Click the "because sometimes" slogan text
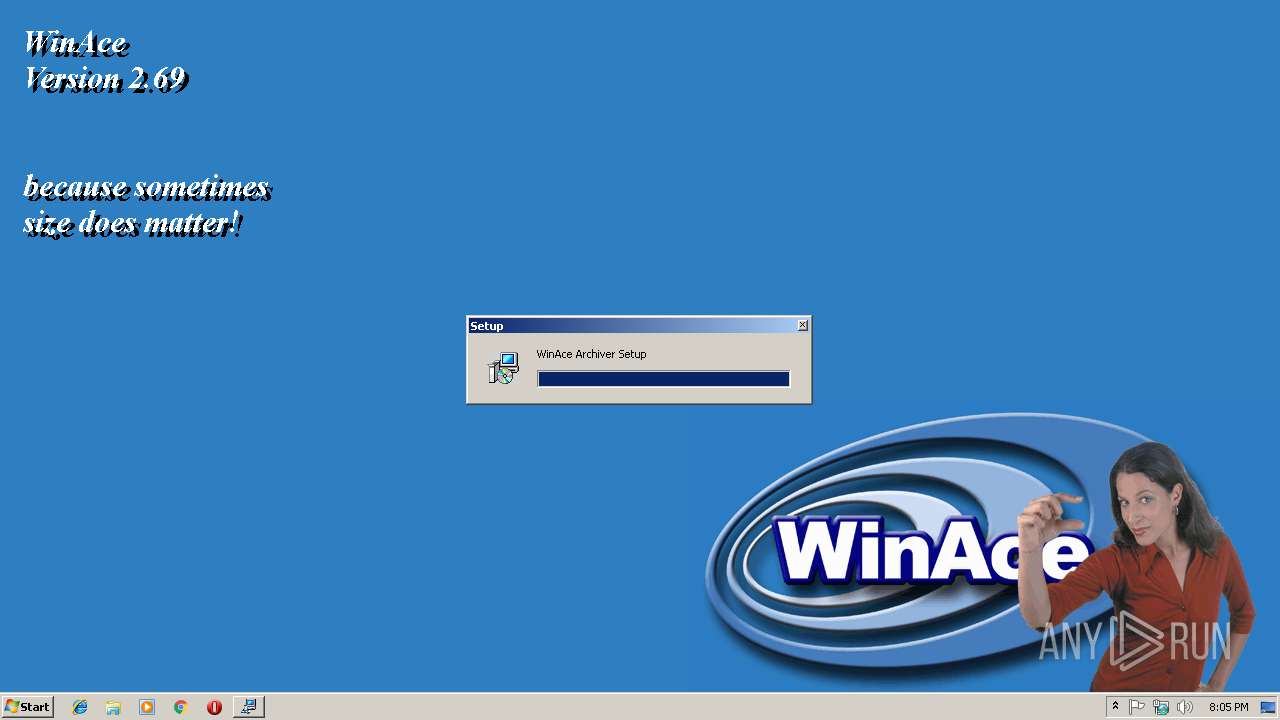This screenshot has width=1280, height=720. click(146, 188)
